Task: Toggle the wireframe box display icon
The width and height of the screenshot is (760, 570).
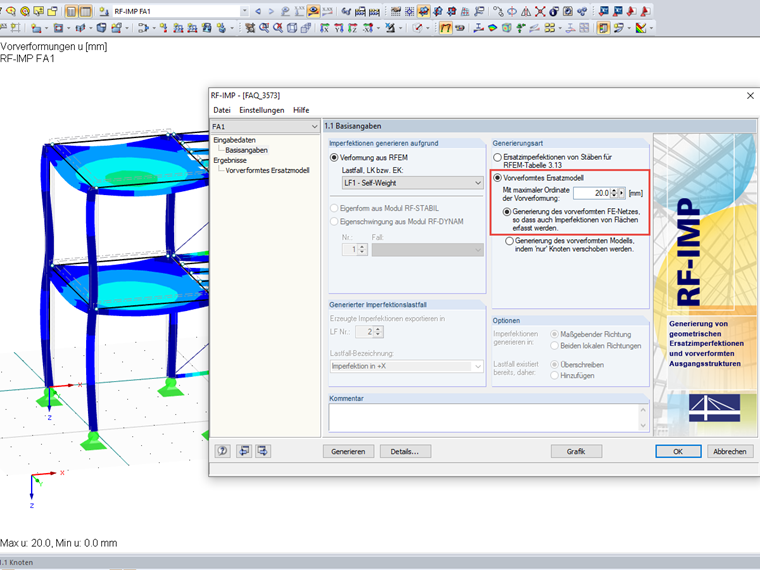Action: (292, 28)
